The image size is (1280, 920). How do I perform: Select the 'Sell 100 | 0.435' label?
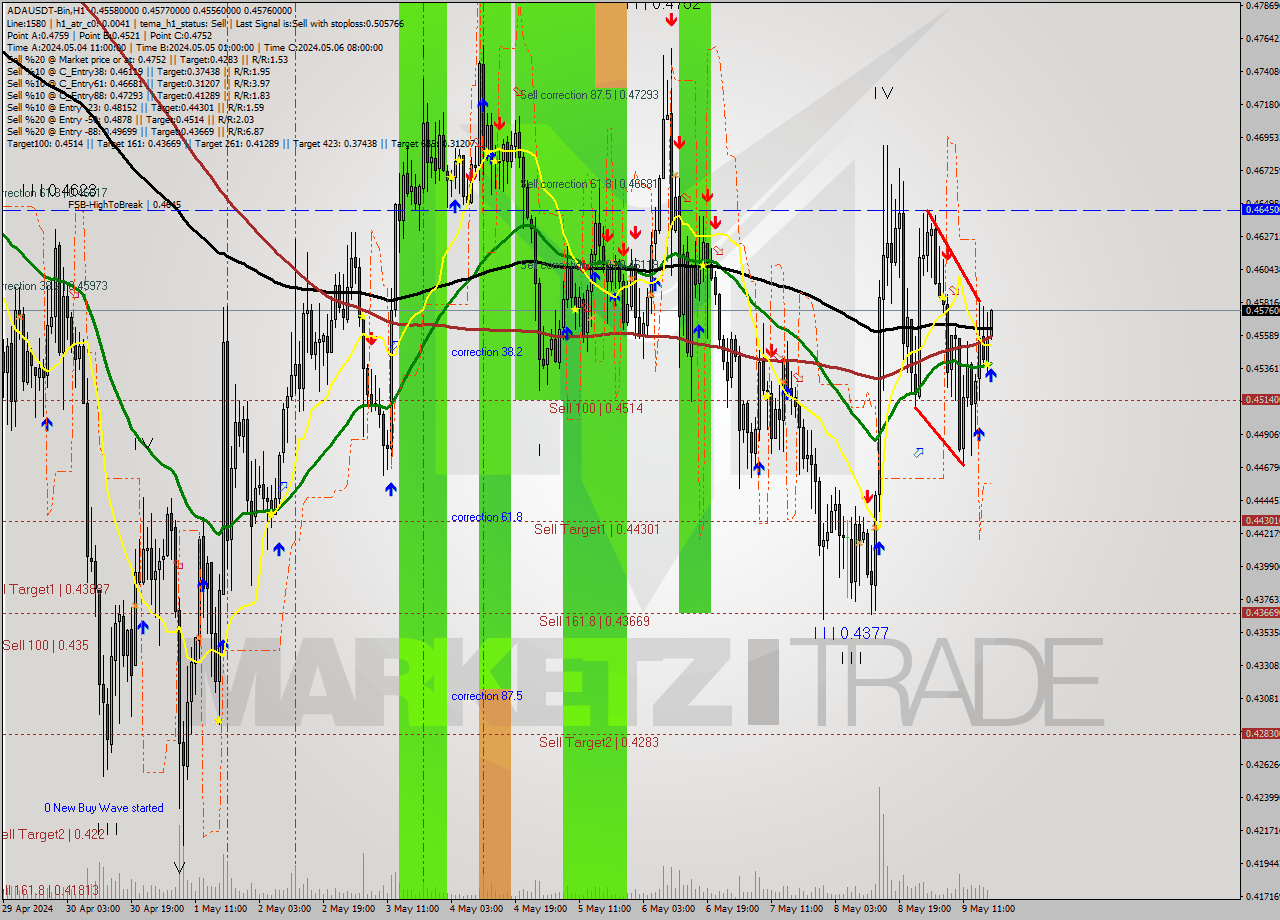[x=45, y=646]
